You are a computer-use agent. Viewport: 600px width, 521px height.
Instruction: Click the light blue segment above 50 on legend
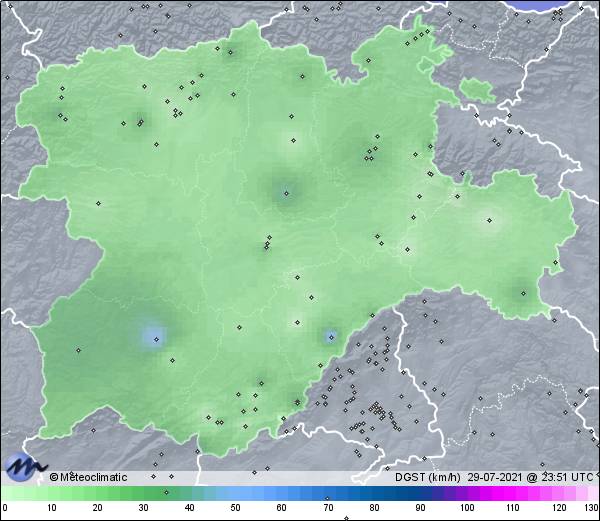pyautogui.click(x=235, y=494)
